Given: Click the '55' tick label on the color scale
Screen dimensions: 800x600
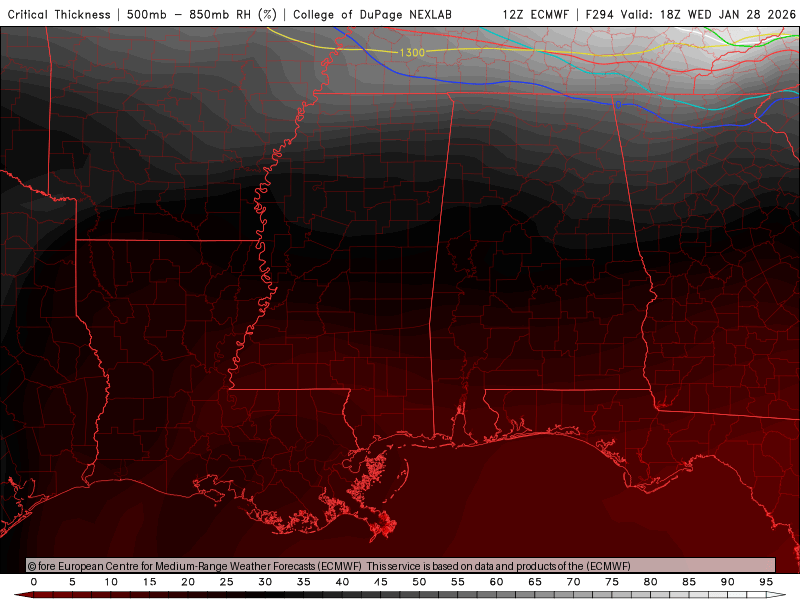Looking at the screenshot, I should [458, 582].
